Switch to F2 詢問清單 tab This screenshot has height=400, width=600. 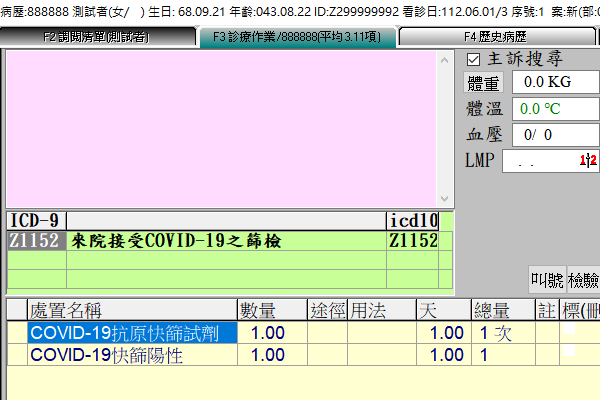[x=96, y=37]
